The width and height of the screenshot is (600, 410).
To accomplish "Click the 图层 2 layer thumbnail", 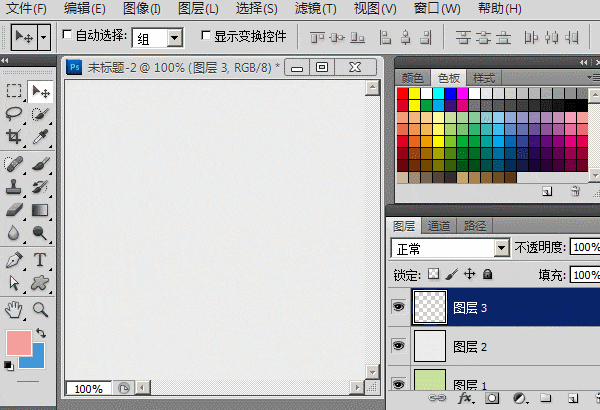I will tap(428, 346).
